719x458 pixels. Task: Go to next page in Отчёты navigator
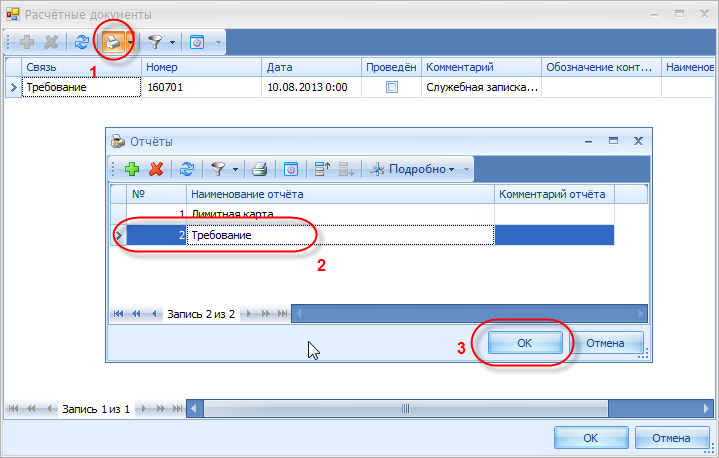(266, 314)
